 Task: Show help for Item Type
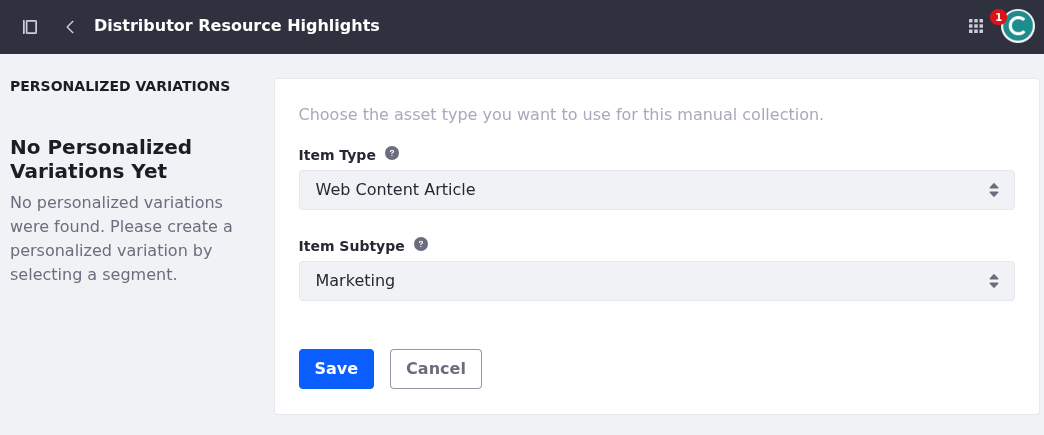[x=392, y=153]
